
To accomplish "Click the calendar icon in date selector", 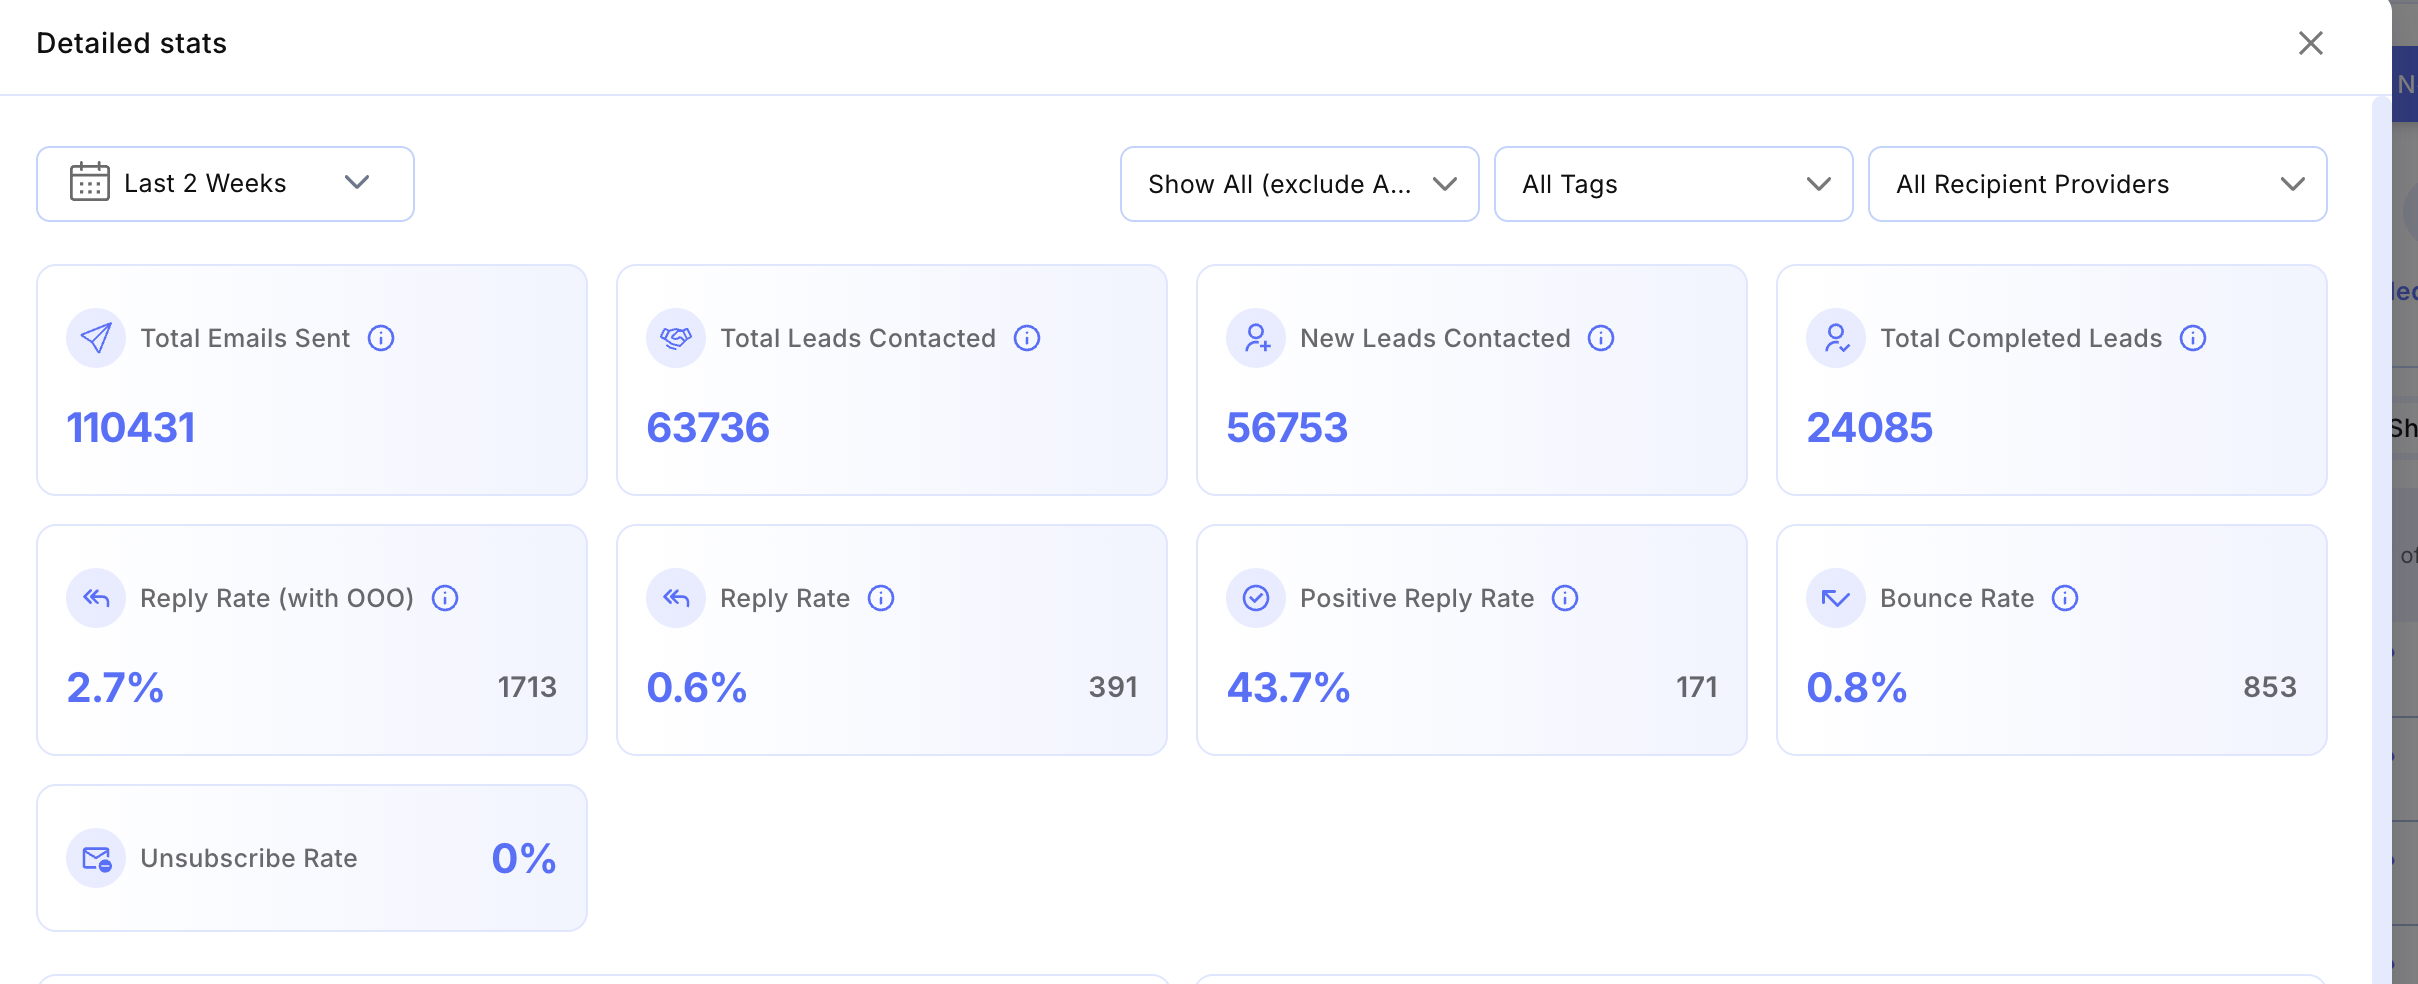I will point(90,183).
